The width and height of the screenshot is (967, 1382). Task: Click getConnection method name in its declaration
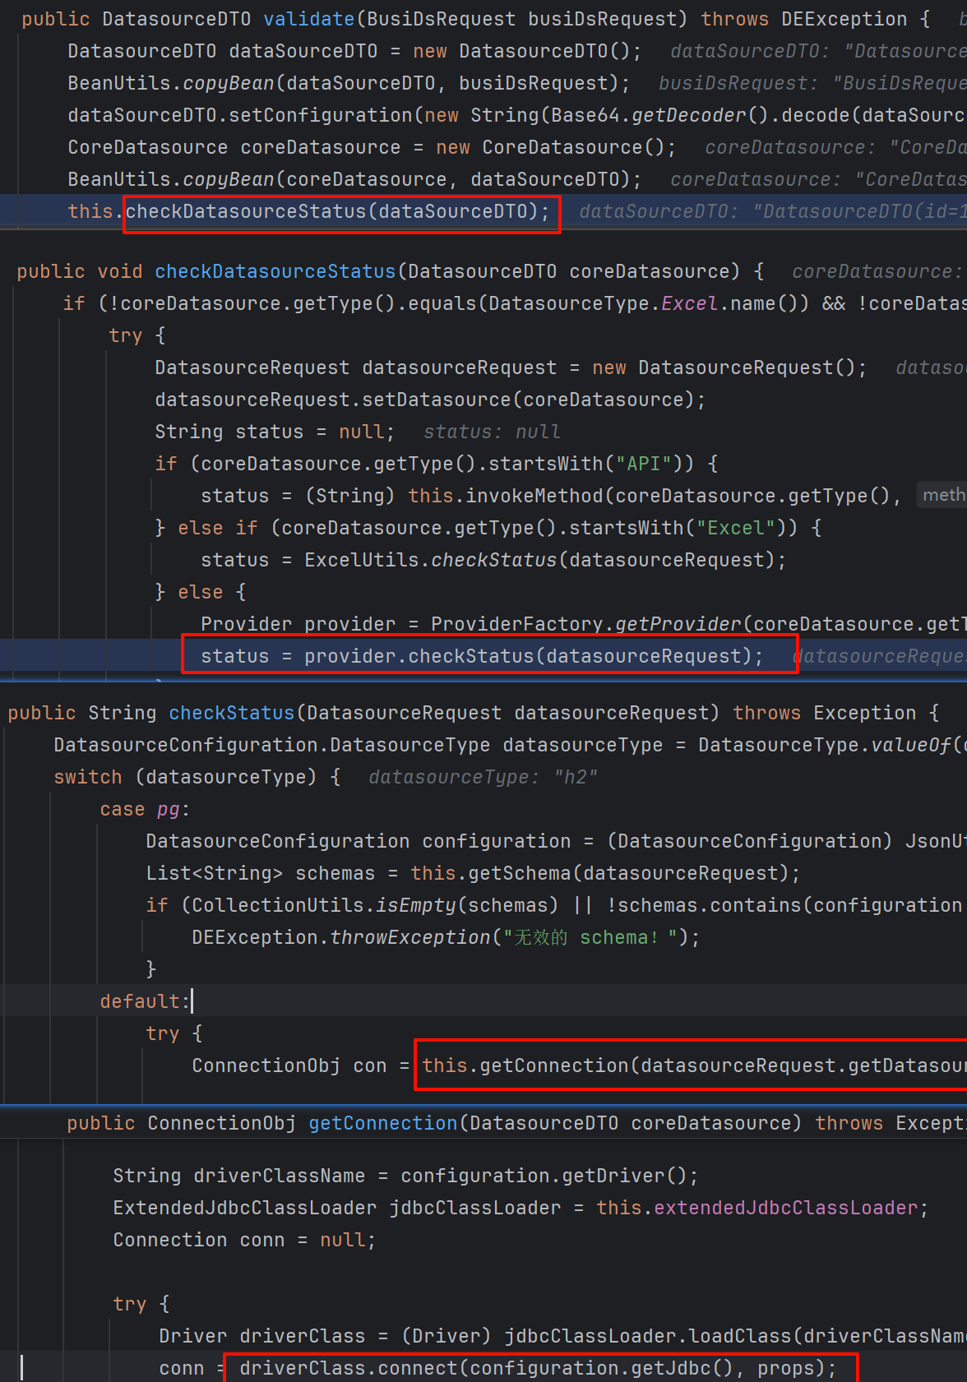point(382,1123)
